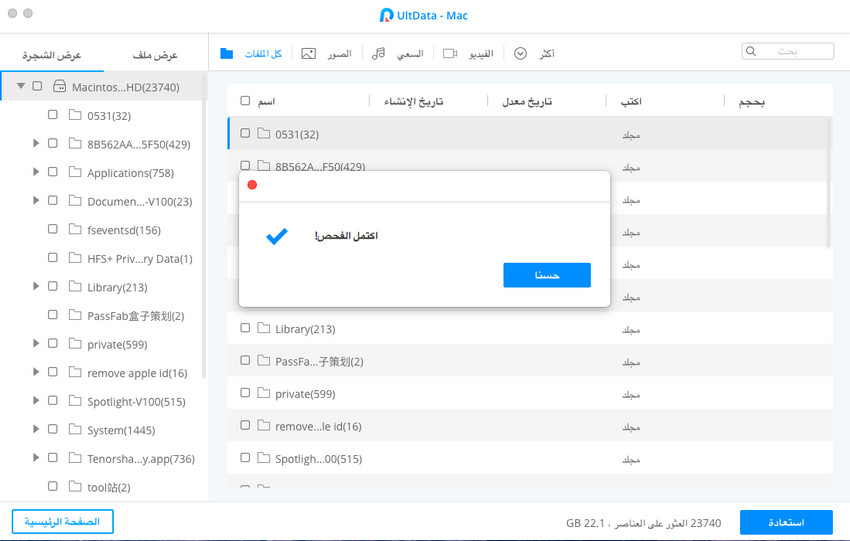Click OK button حسنا in dialog
Image resolution: width=850 pixels, height=541 pixels.
tap(547, 275)
